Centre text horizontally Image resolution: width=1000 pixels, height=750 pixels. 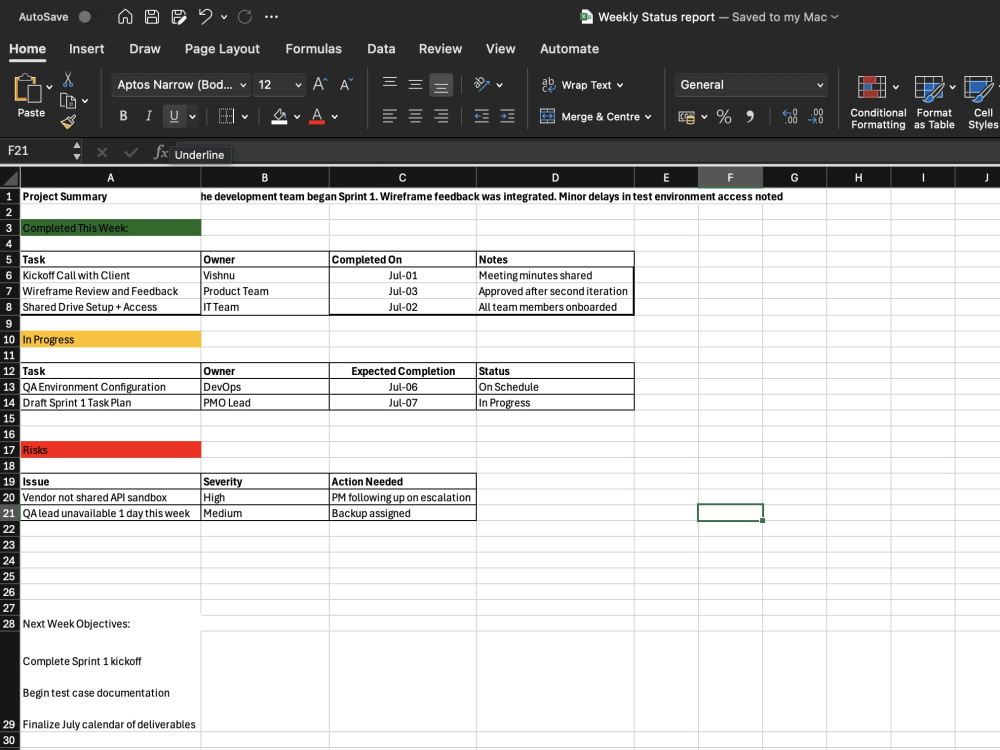tap(415, 116)
